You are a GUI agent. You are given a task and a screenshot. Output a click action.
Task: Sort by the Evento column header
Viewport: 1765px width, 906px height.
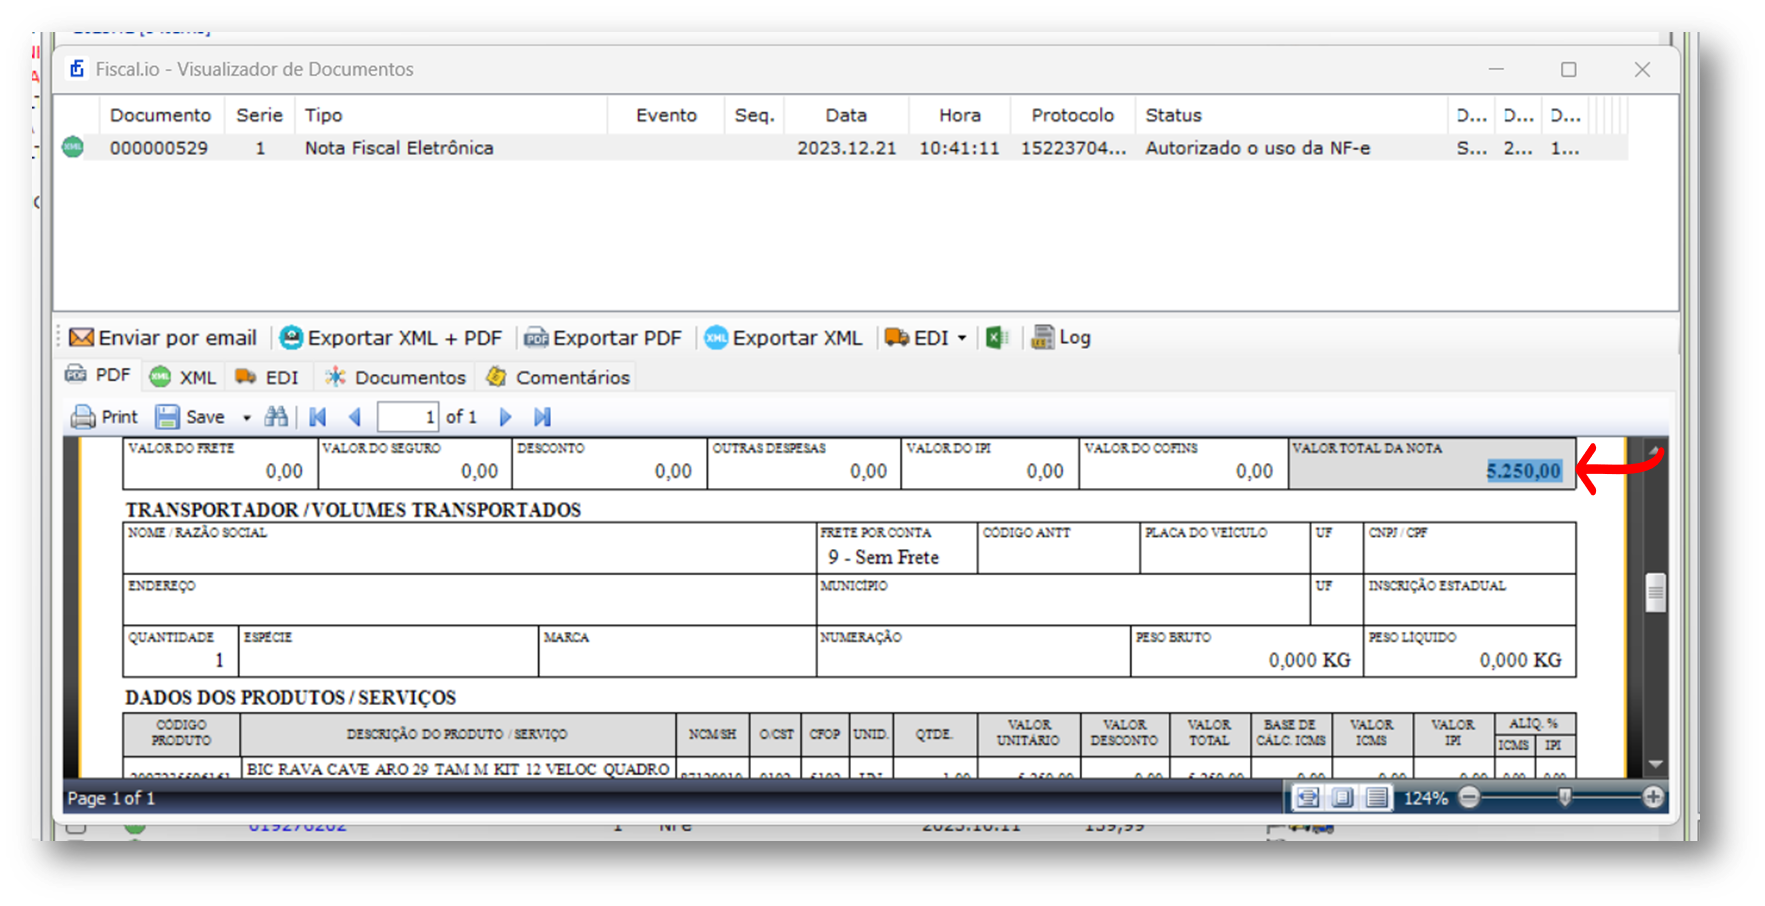point(666,115)
